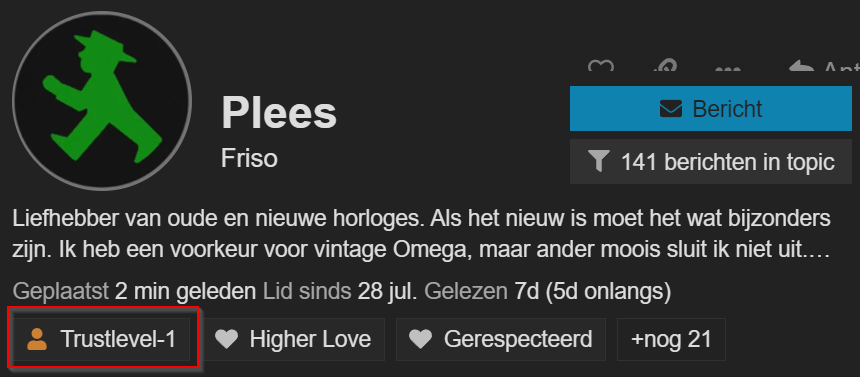Screen dimensions: 860x377
Task: Click the heart icon beside Higher Love
Action: click(x=227, y=339)
